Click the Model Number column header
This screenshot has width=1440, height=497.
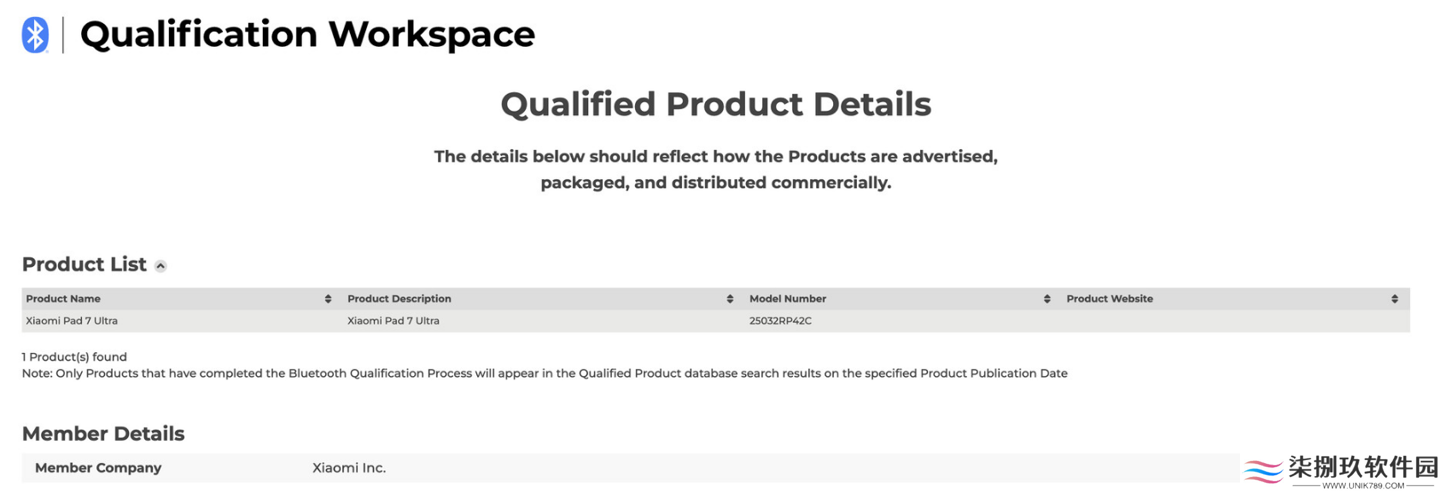tap(788, 299)
